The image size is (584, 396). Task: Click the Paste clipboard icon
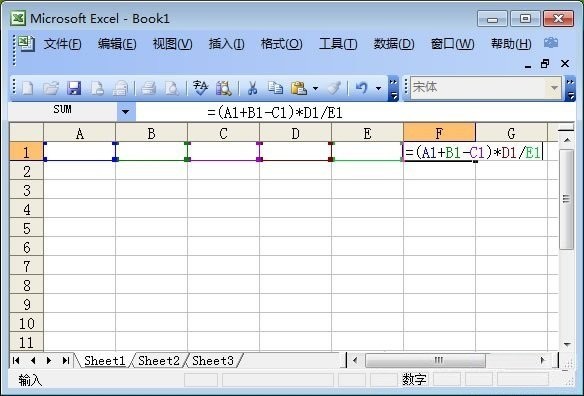tap(299, 88)
